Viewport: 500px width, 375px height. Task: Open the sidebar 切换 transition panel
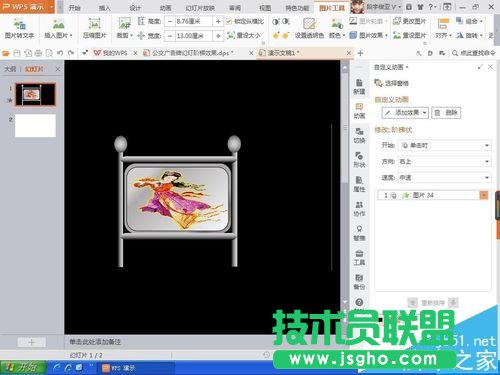[x=359, y=136]
